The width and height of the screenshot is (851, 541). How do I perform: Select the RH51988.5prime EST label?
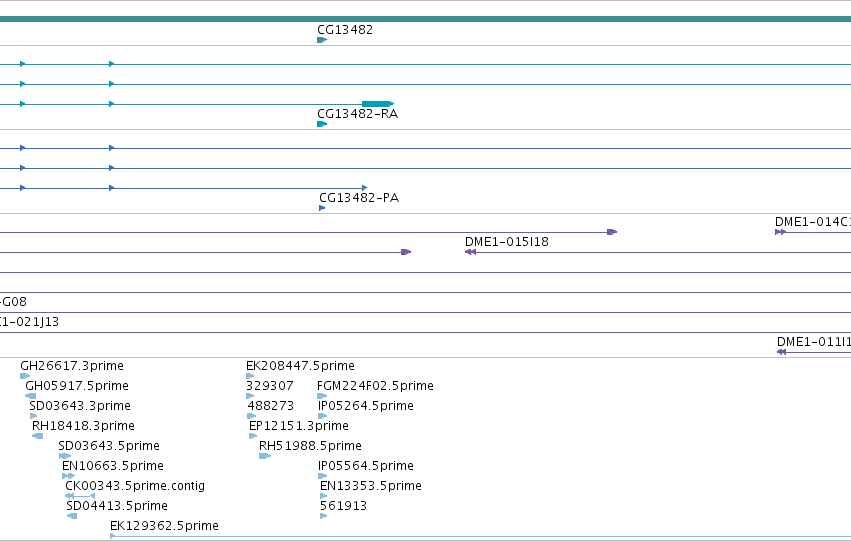point(310,446)
